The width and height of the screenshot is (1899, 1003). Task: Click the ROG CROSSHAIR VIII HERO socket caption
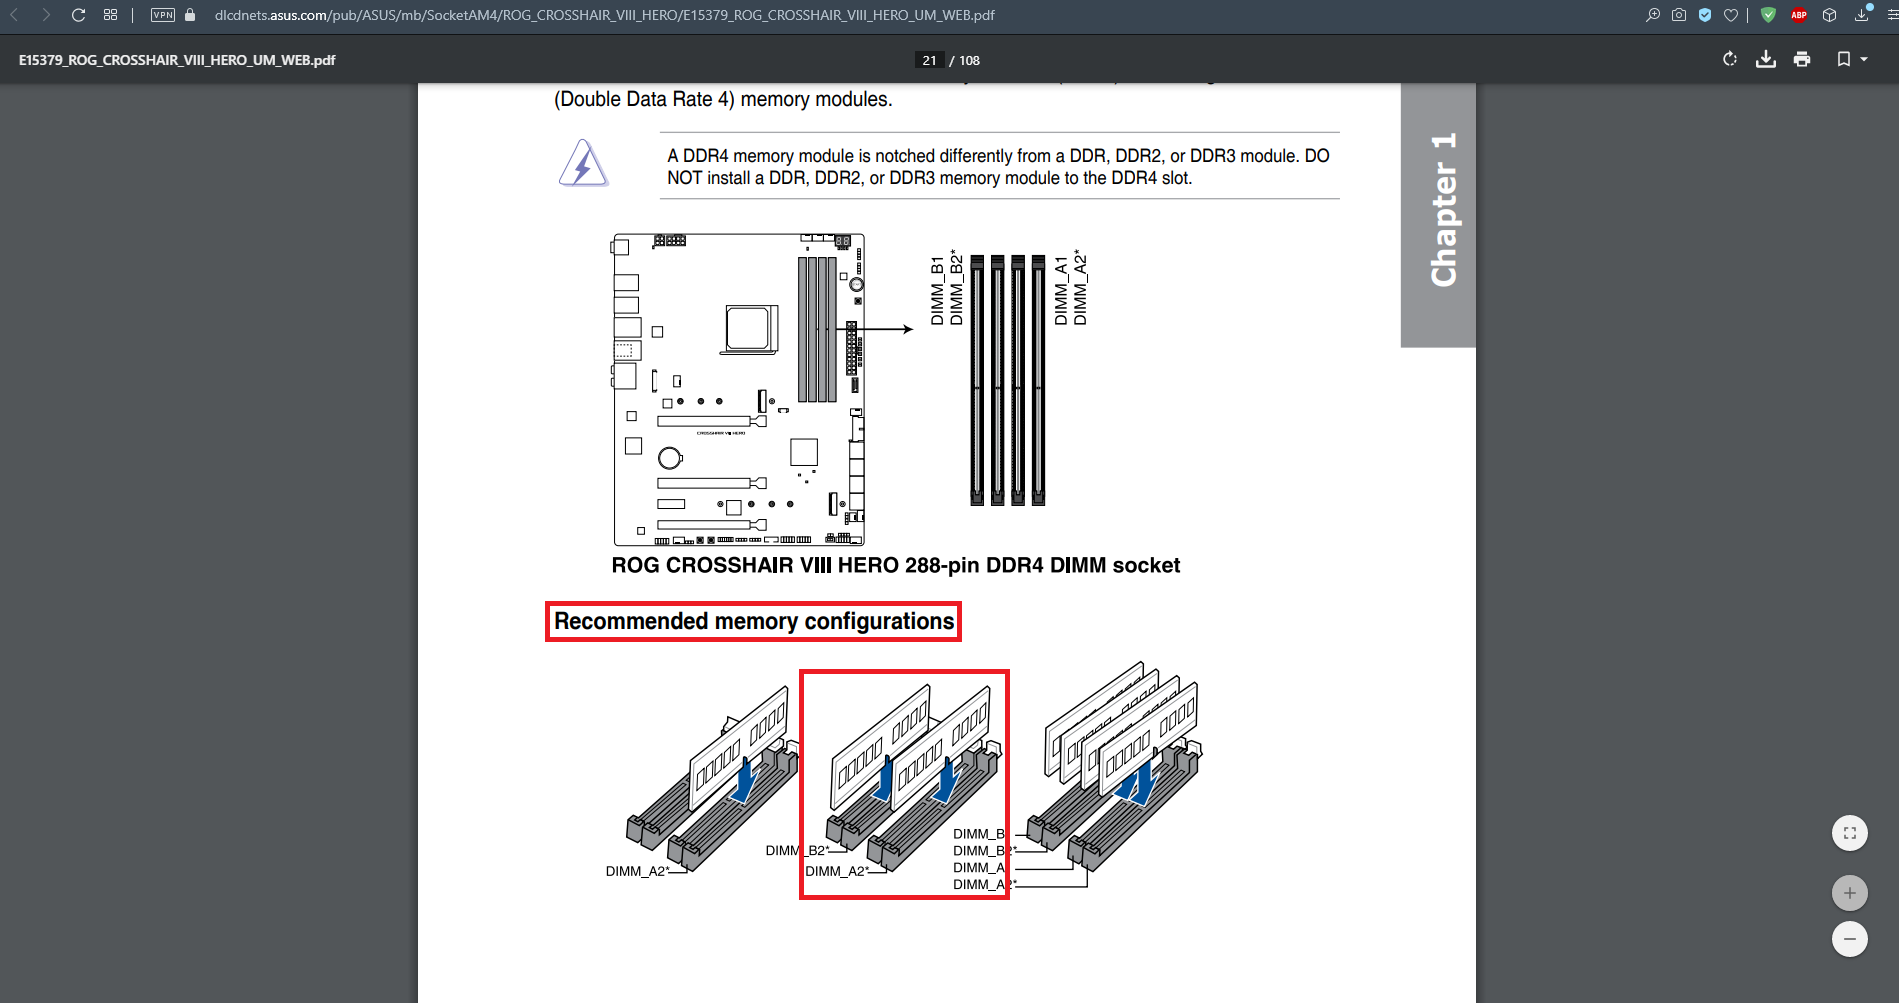[896, 565]
